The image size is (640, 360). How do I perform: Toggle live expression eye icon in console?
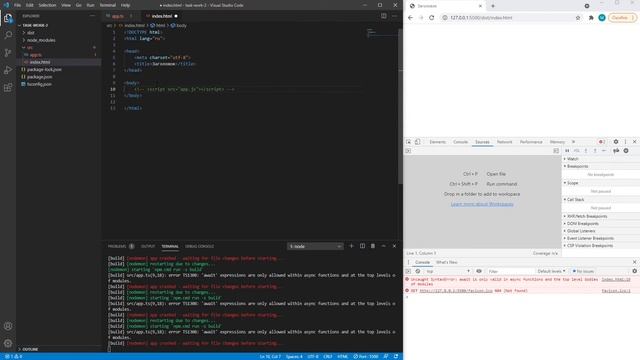[479, 271]
